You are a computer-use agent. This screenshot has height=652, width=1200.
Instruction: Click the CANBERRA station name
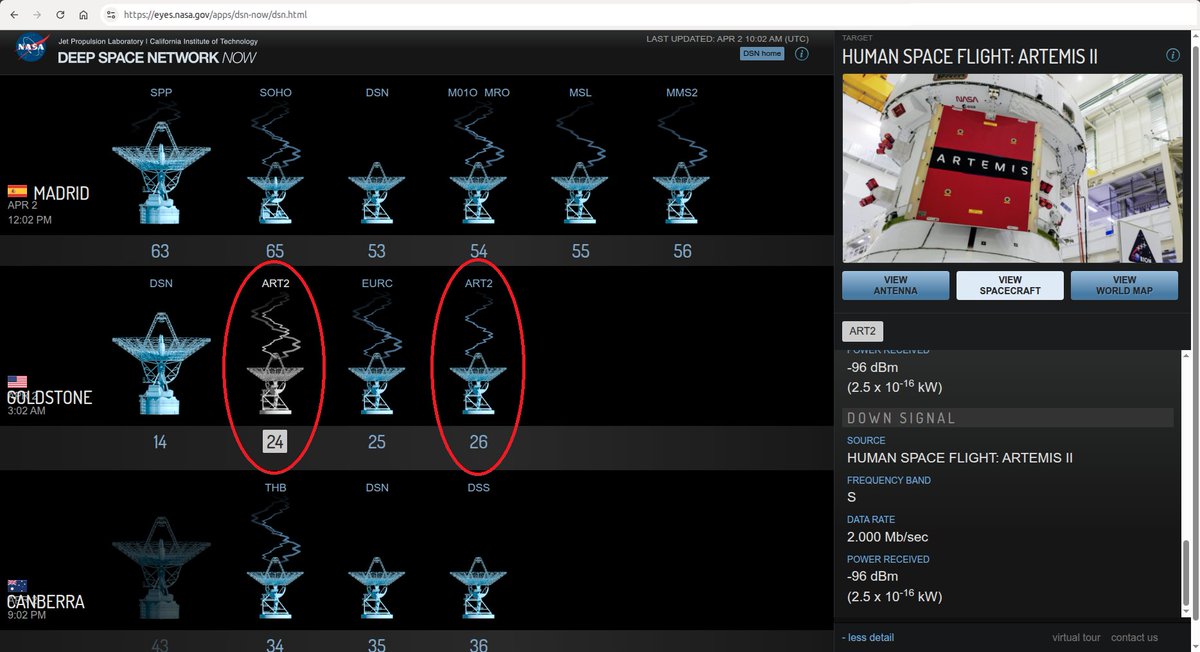tap(46, 602)
